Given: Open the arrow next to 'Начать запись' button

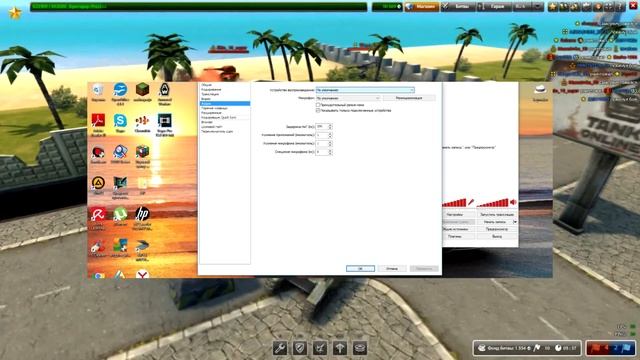Looking at the screenshot, I should point(515,222).
